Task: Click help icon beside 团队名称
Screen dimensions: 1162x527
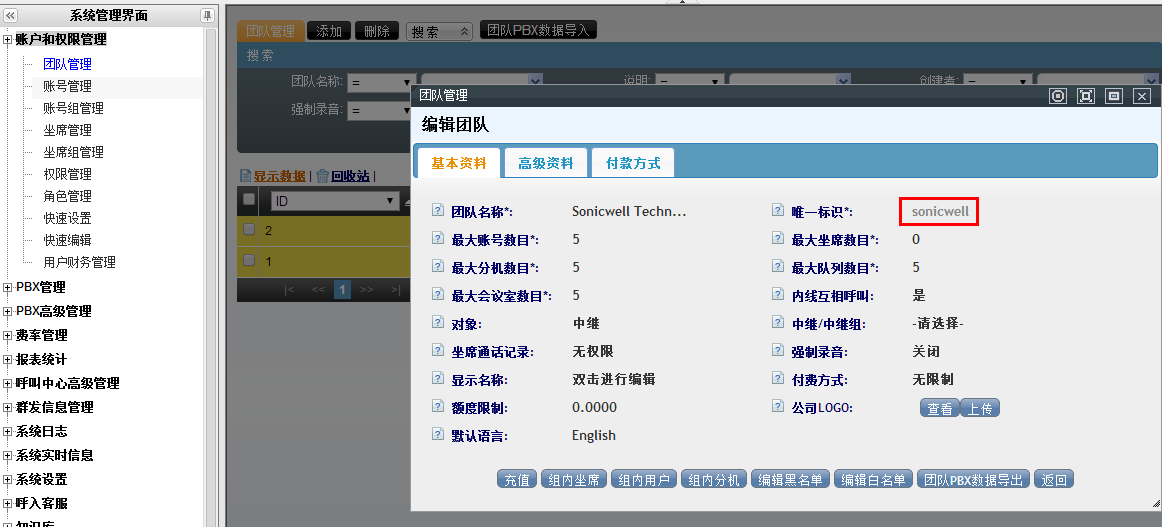Action: [437, 211]
